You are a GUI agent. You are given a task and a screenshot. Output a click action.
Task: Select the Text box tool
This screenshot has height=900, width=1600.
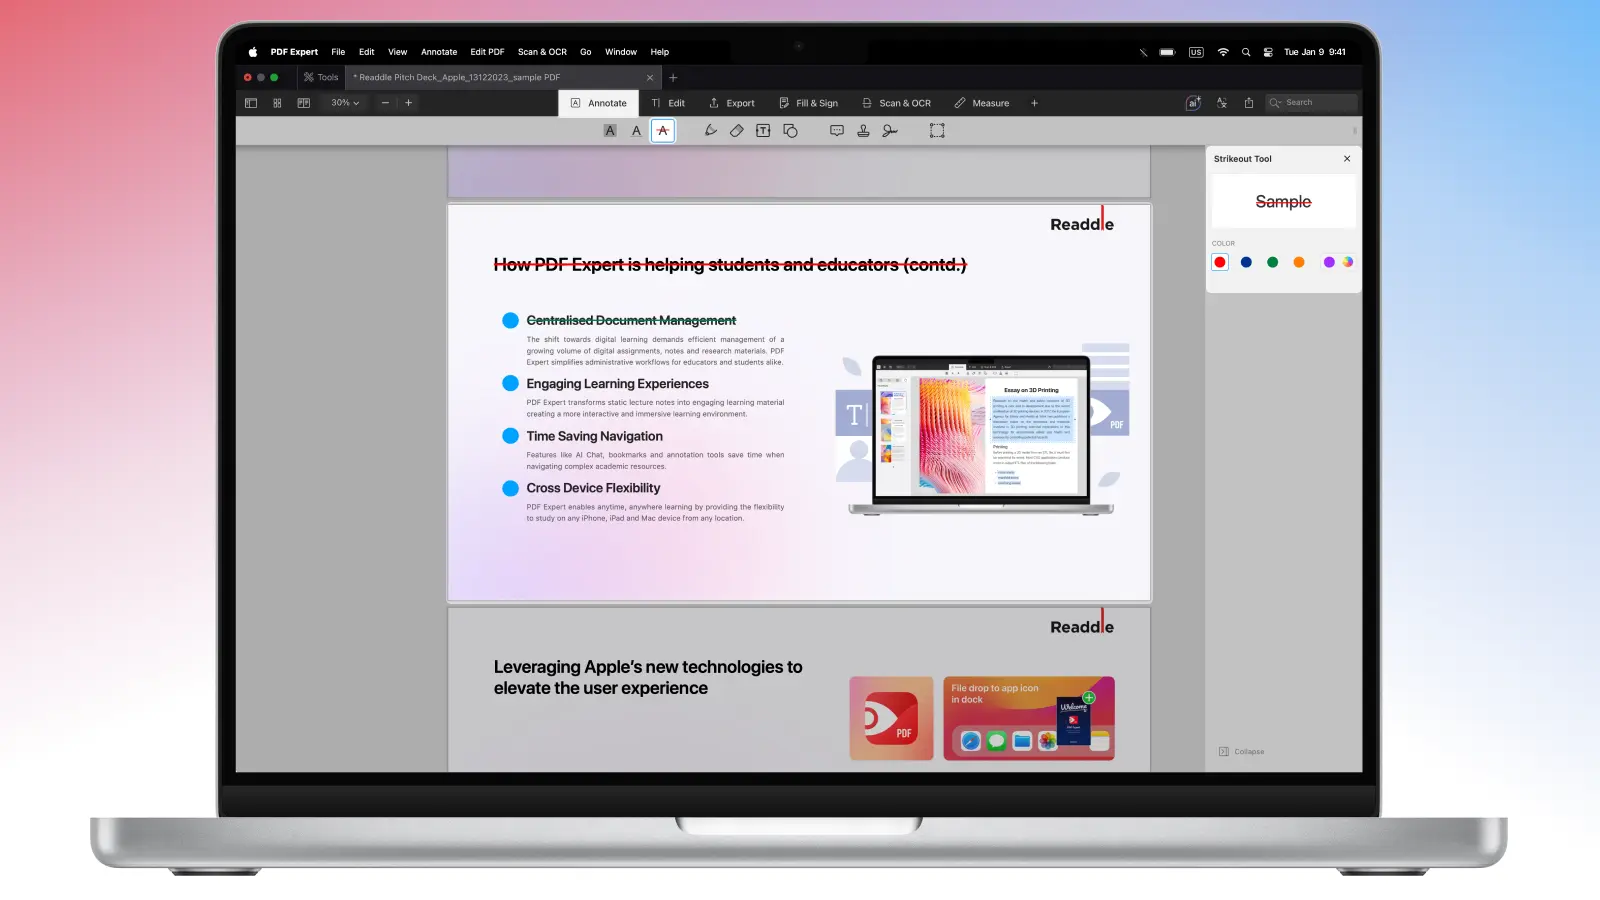click(763, 131)
